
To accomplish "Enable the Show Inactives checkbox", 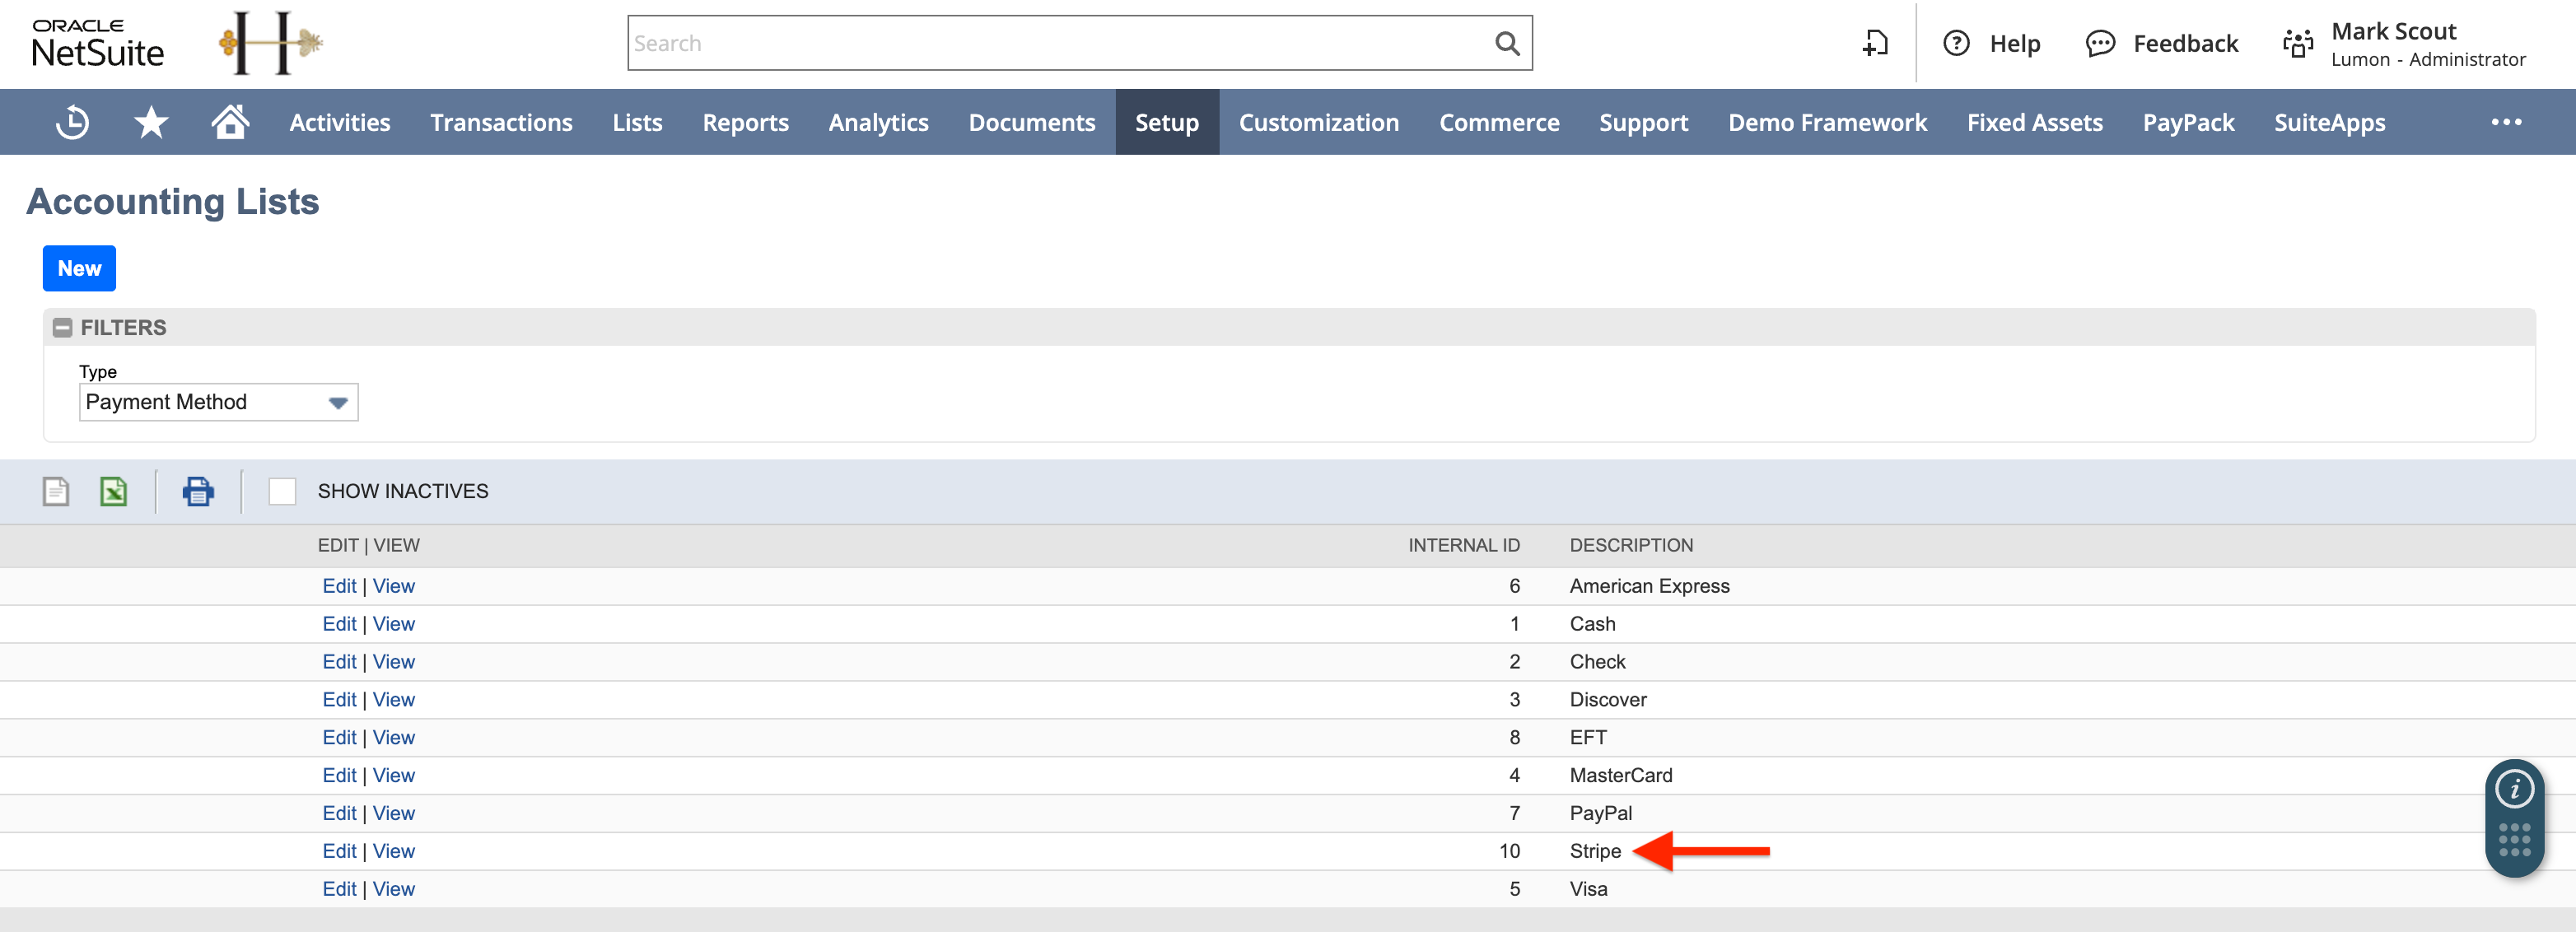I will point(283,491).
